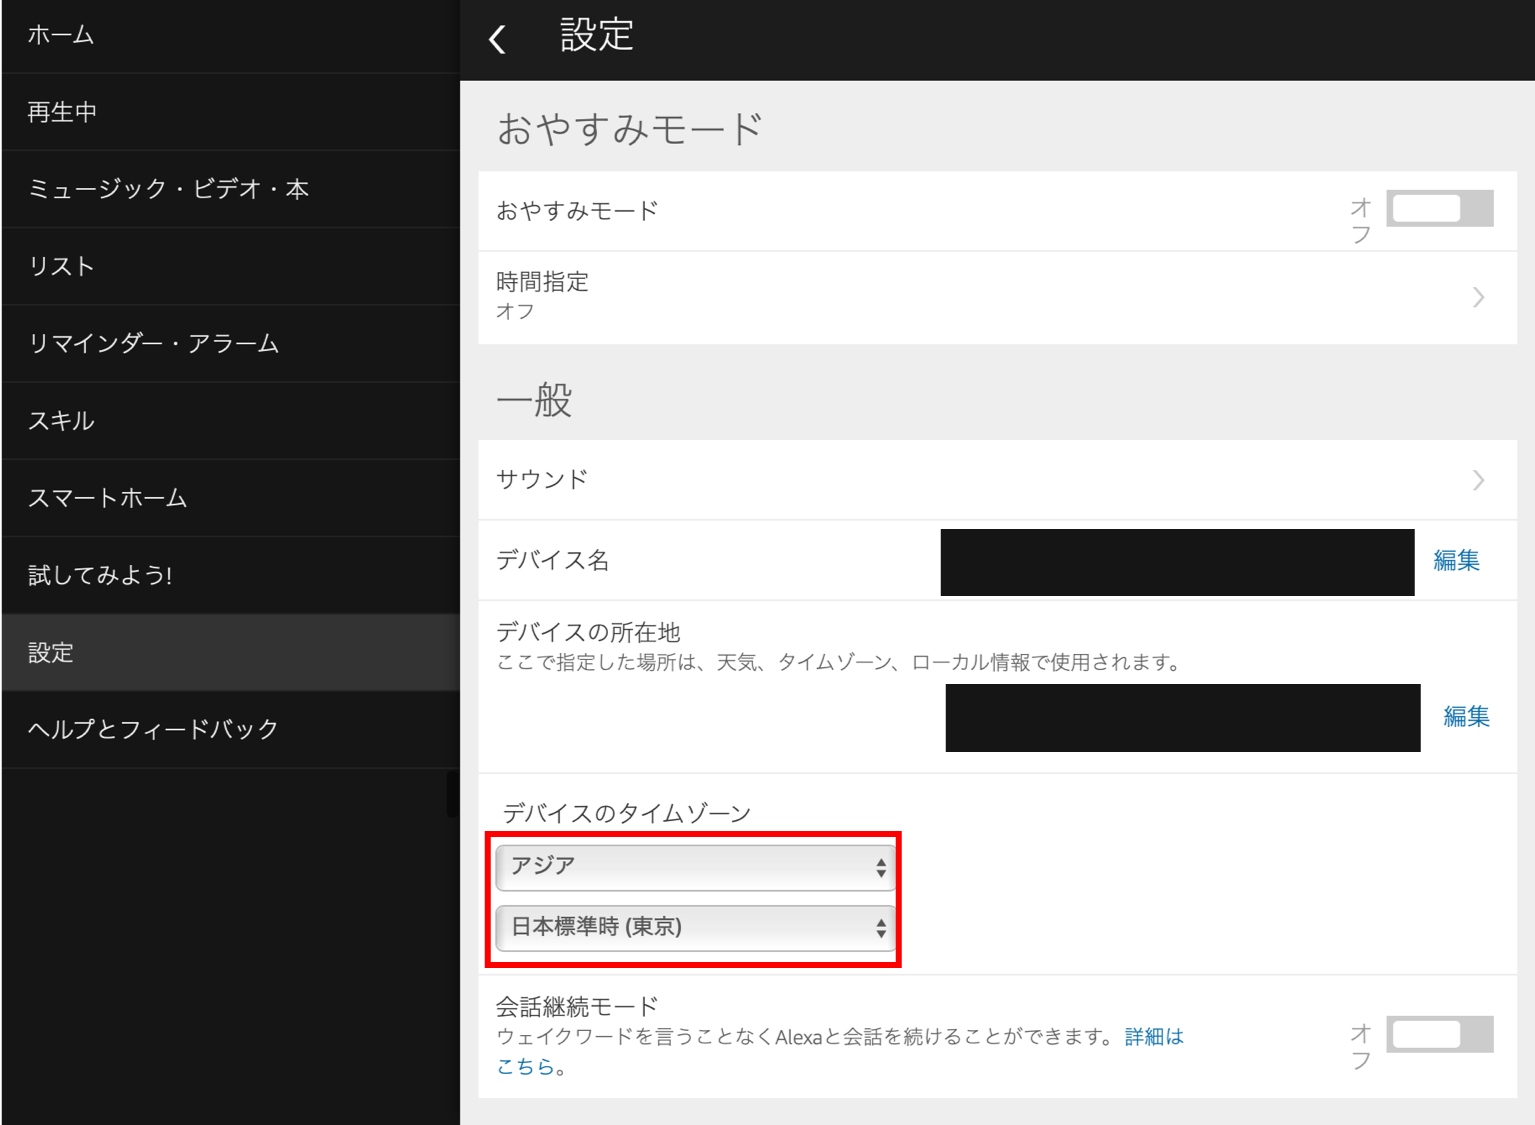Enable the おやすみモード toggle switch
Image resolution: width=1535 pixels, height=1125 pixels.
(1439, 208)
